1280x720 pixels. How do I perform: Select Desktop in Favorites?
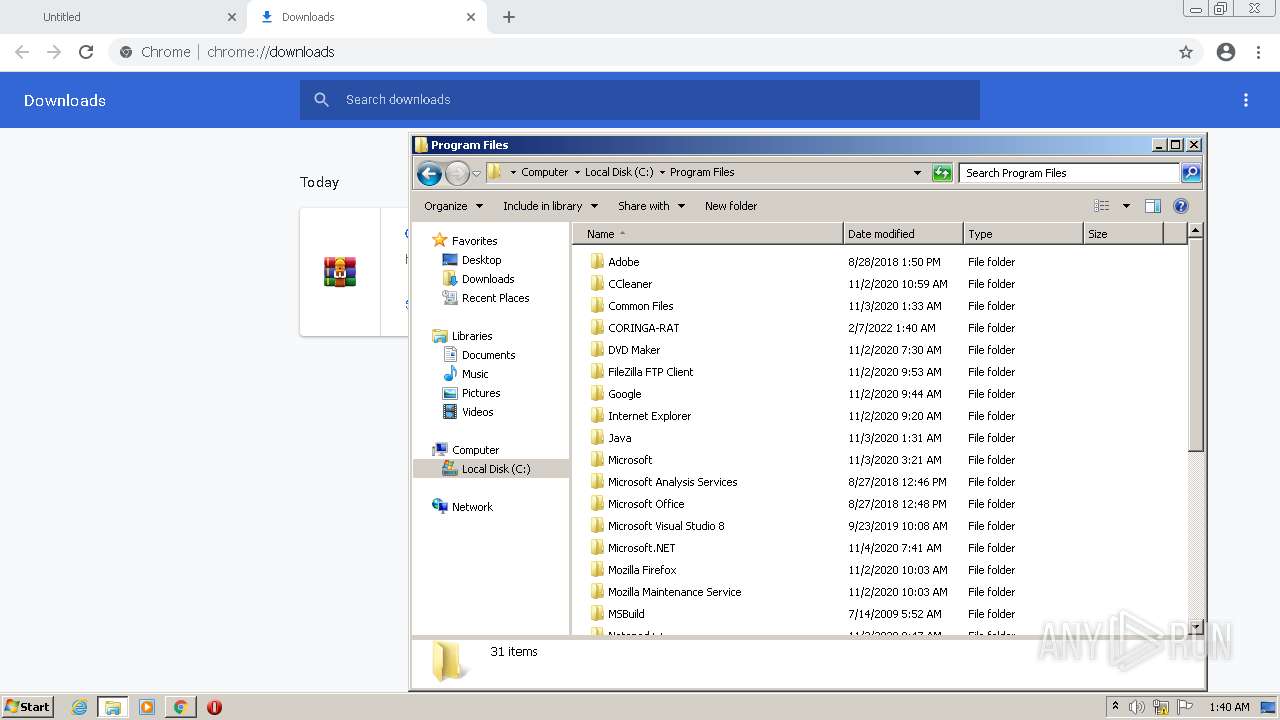click(x=481, y=260)
